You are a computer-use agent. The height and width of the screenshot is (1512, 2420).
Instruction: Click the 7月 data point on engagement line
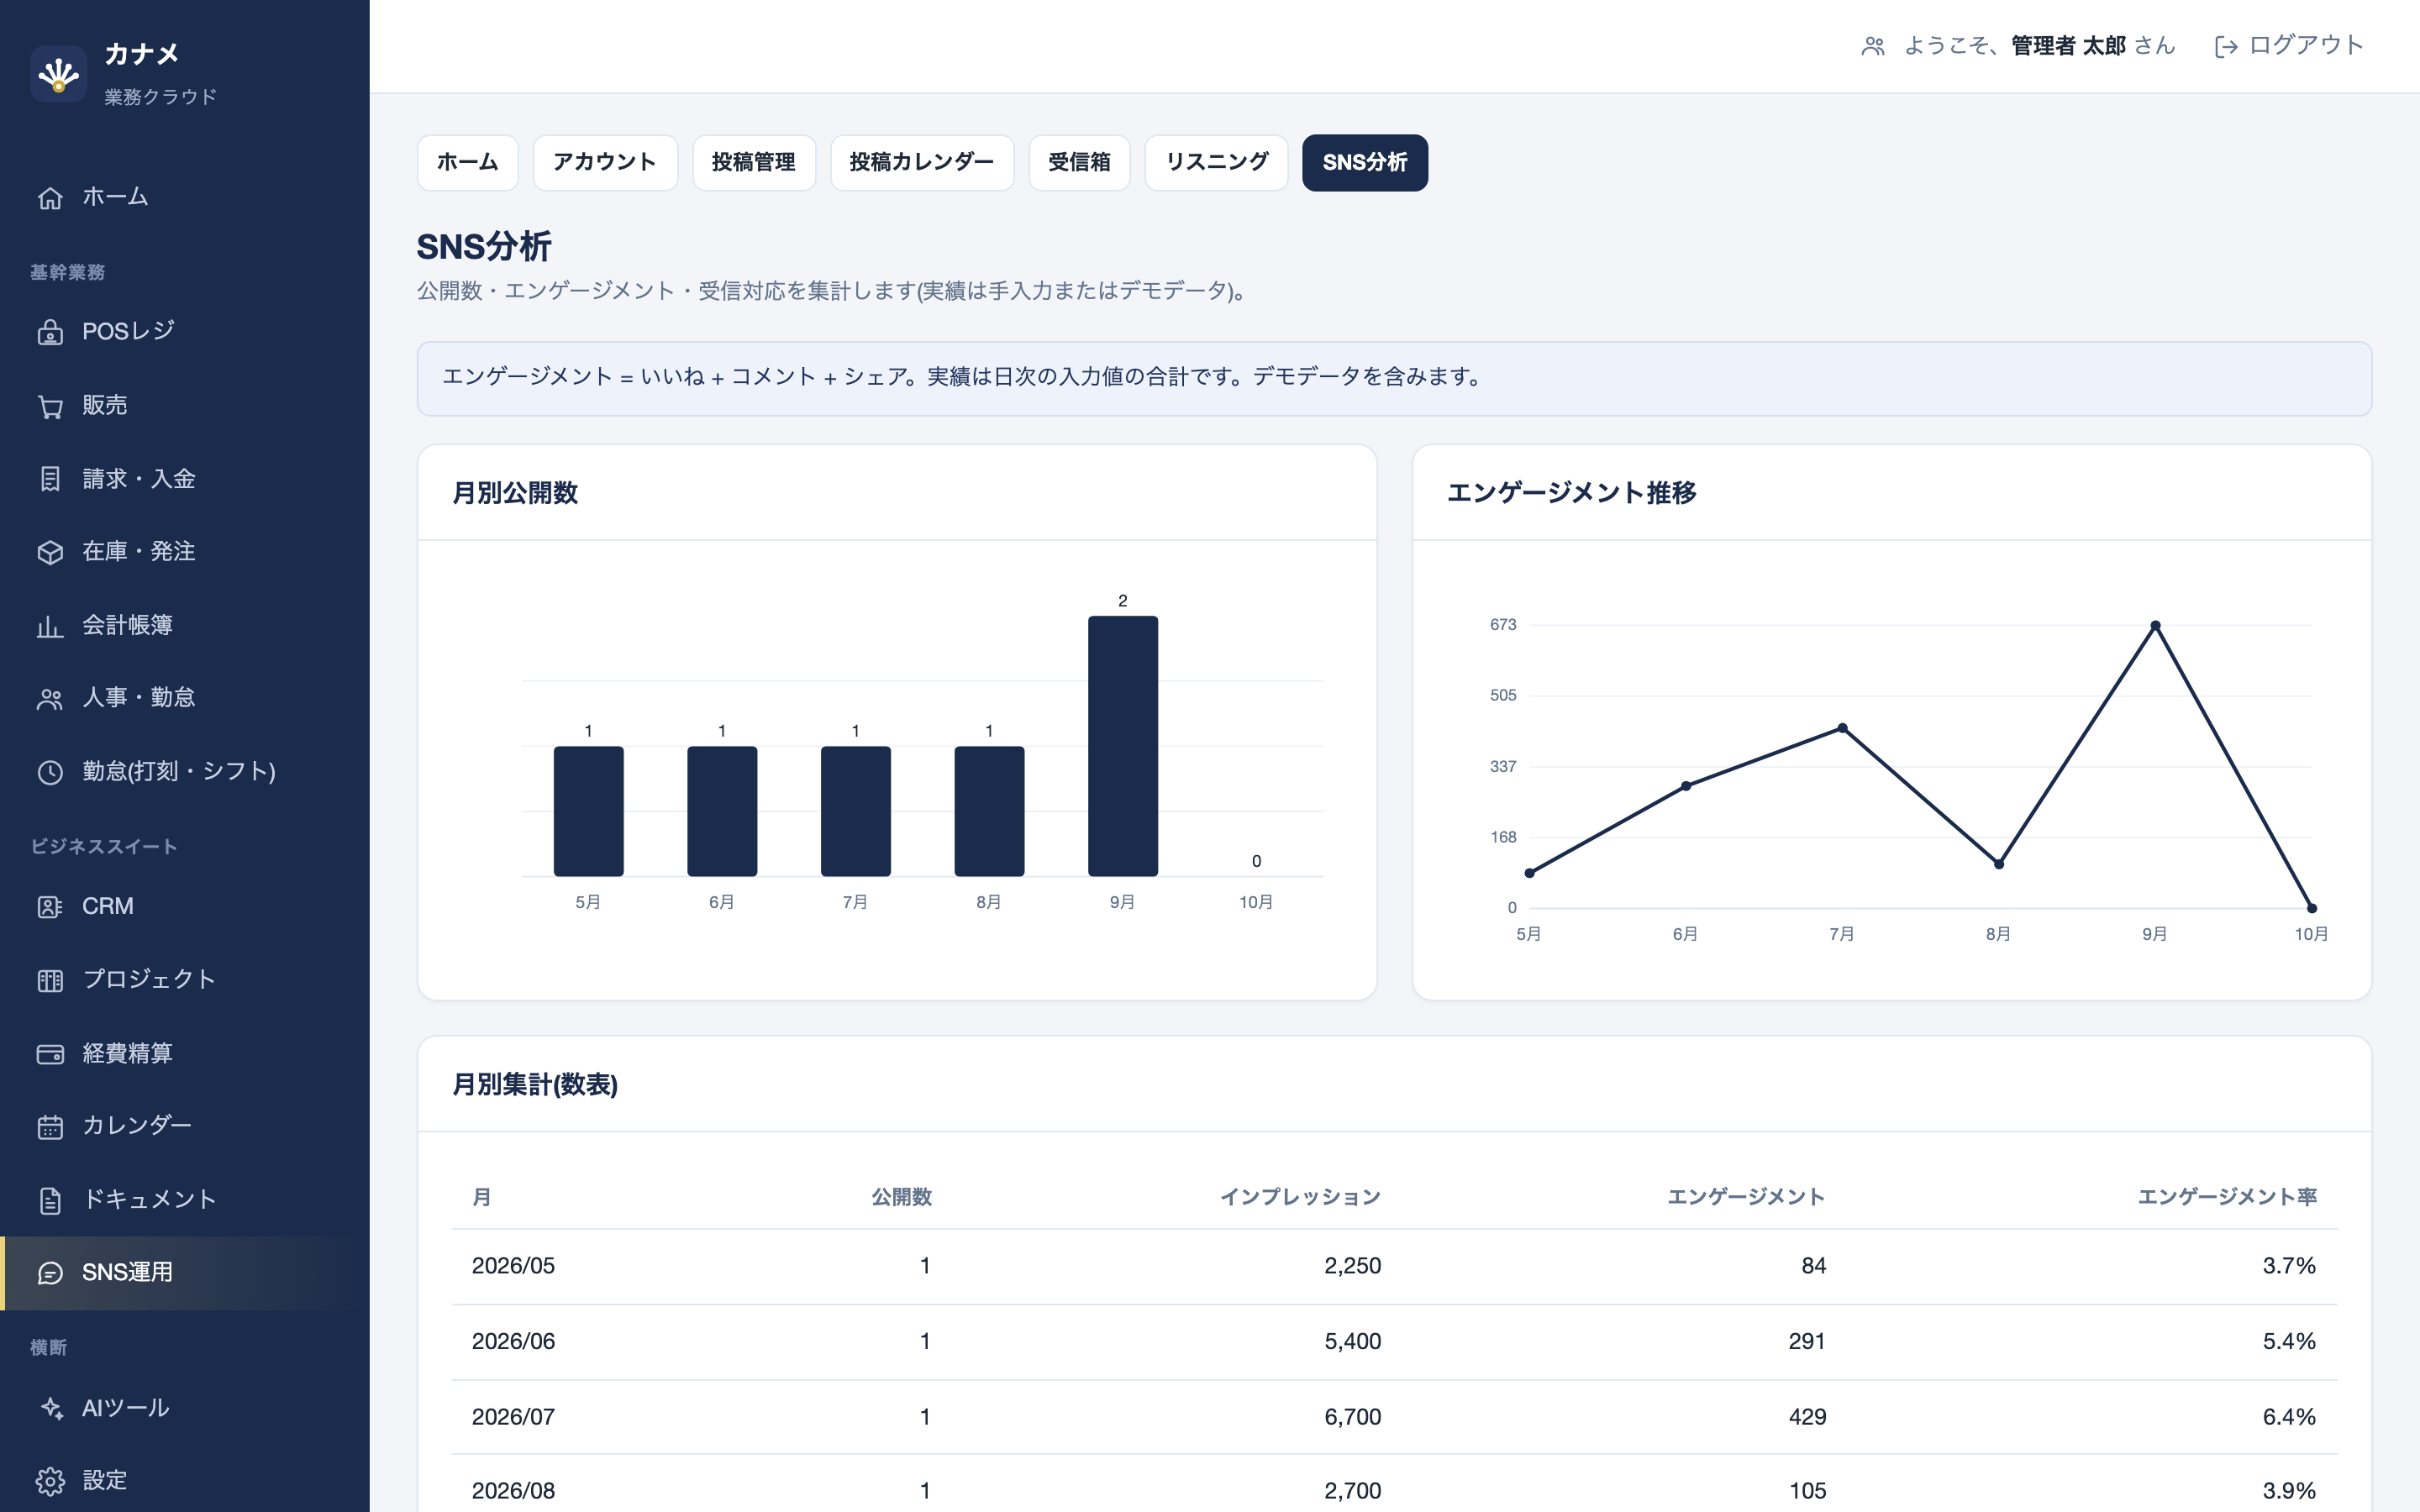(1842, 728)
